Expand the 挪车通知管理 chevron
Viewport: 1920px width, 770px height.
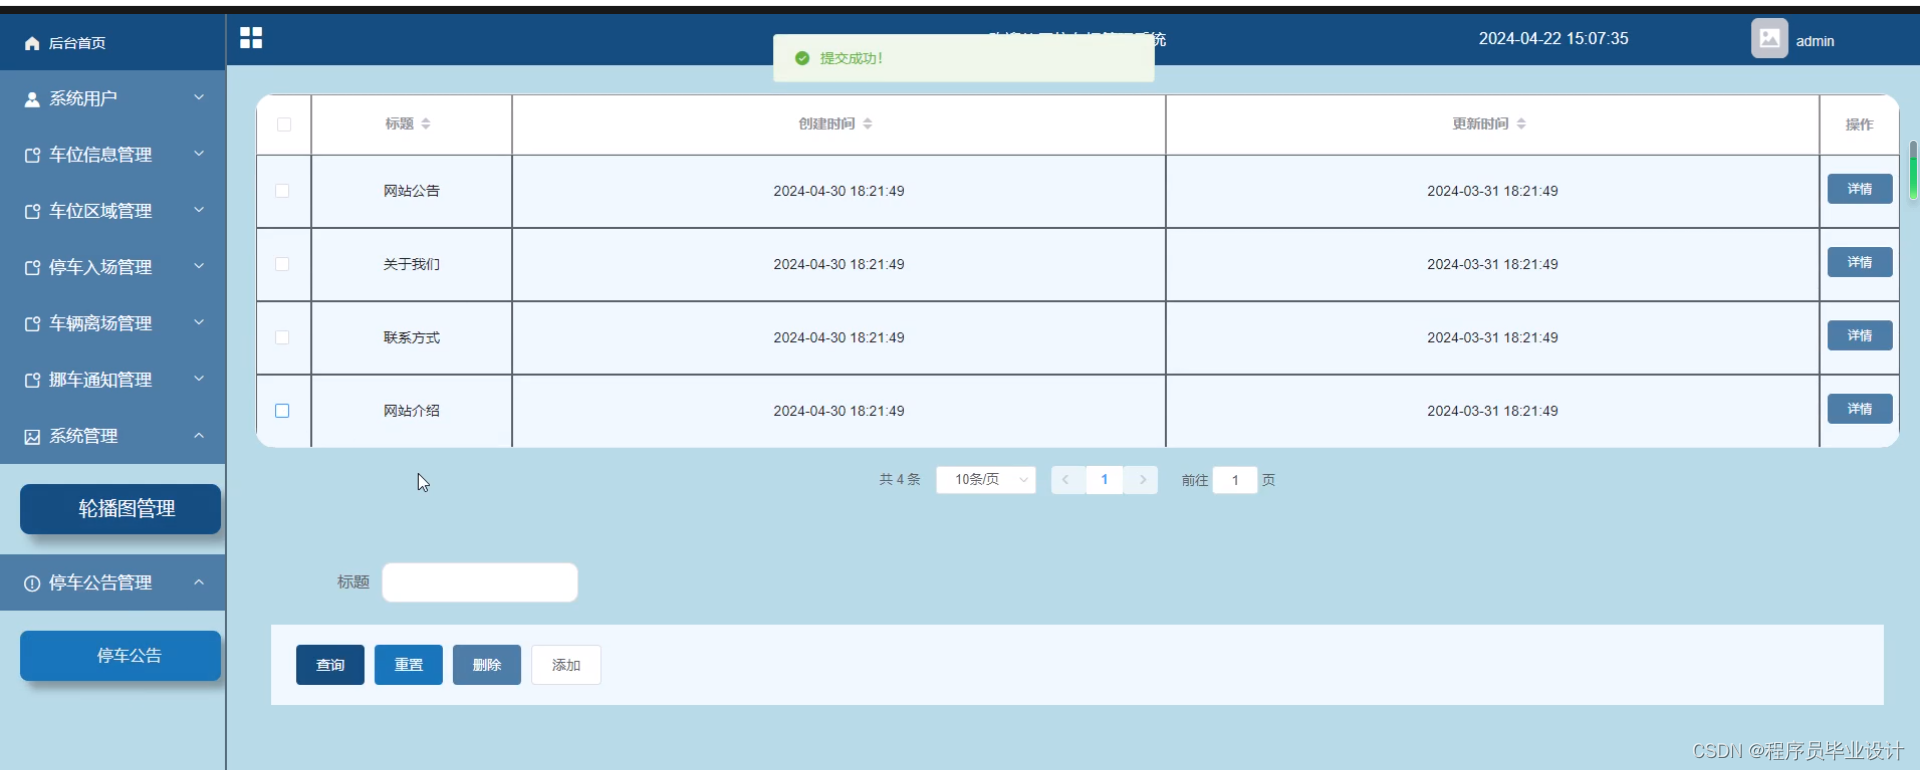199,379
